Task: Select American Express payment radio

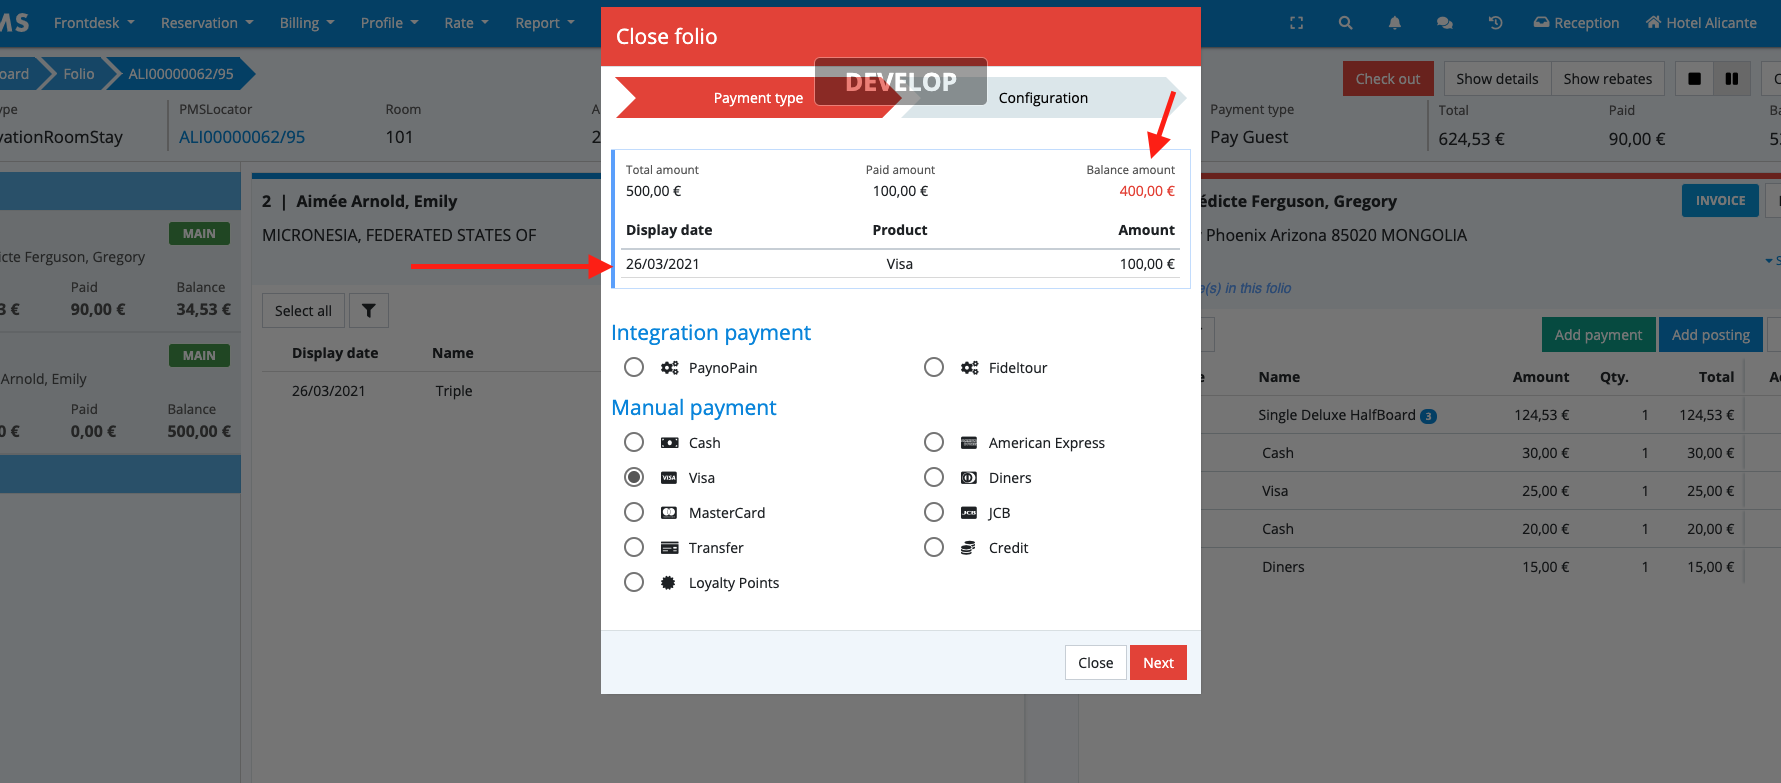Action: click(934, 442)
